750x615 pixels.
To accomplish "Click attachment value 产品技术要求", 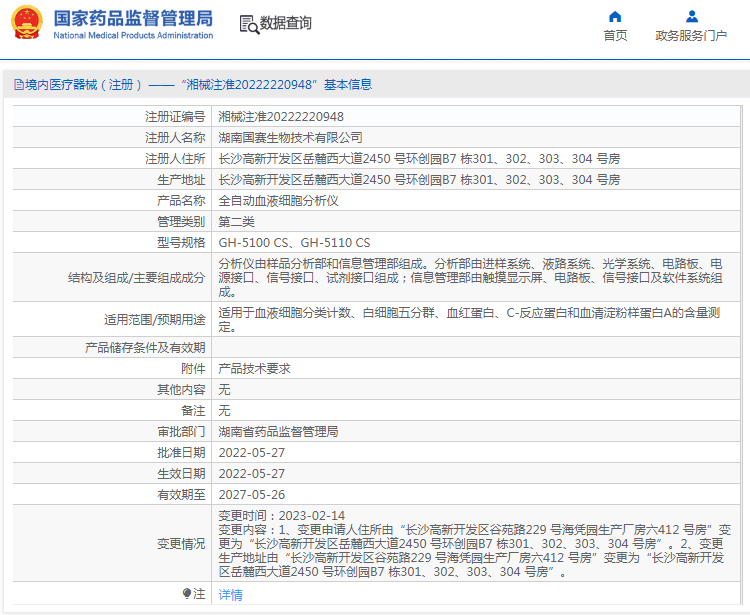I will tap(254, 369).
